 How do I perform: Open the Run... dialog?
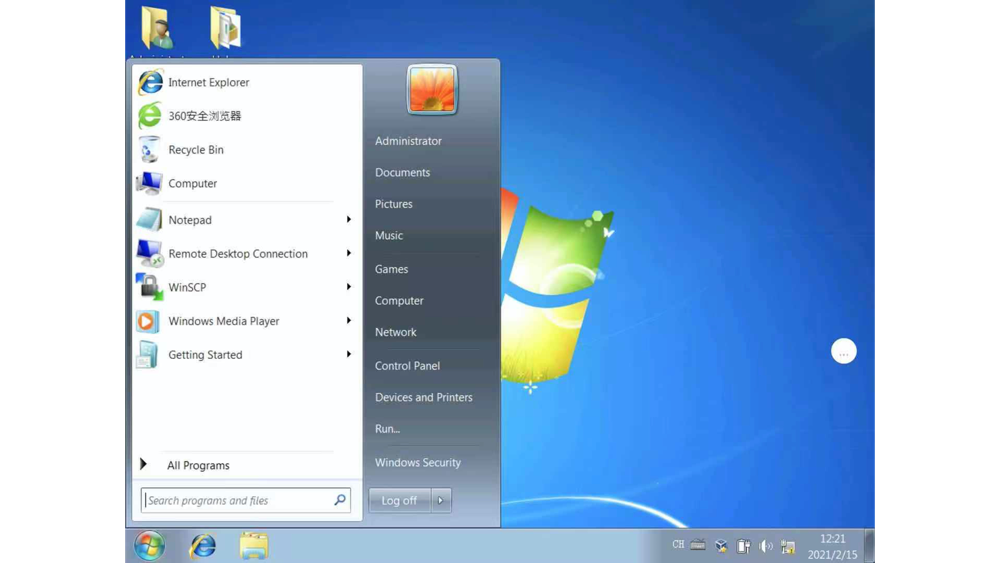[x=387, y=428]
